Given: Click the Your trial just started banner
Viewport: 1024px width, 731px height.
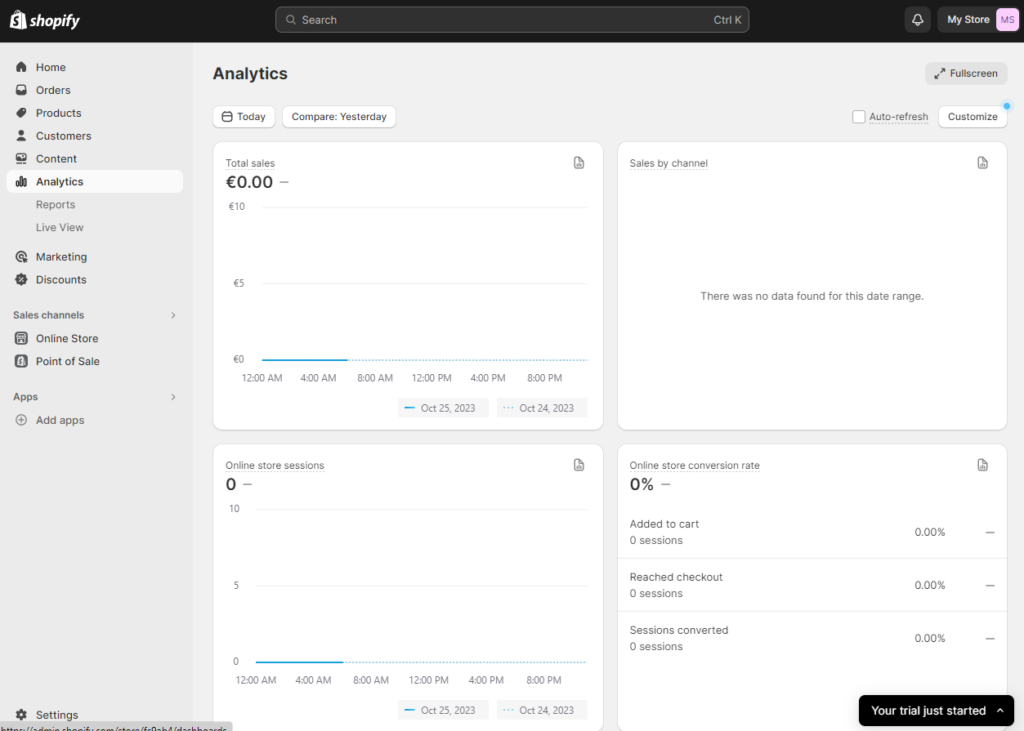Looking at the screenshot, I should tap(936, 710).
